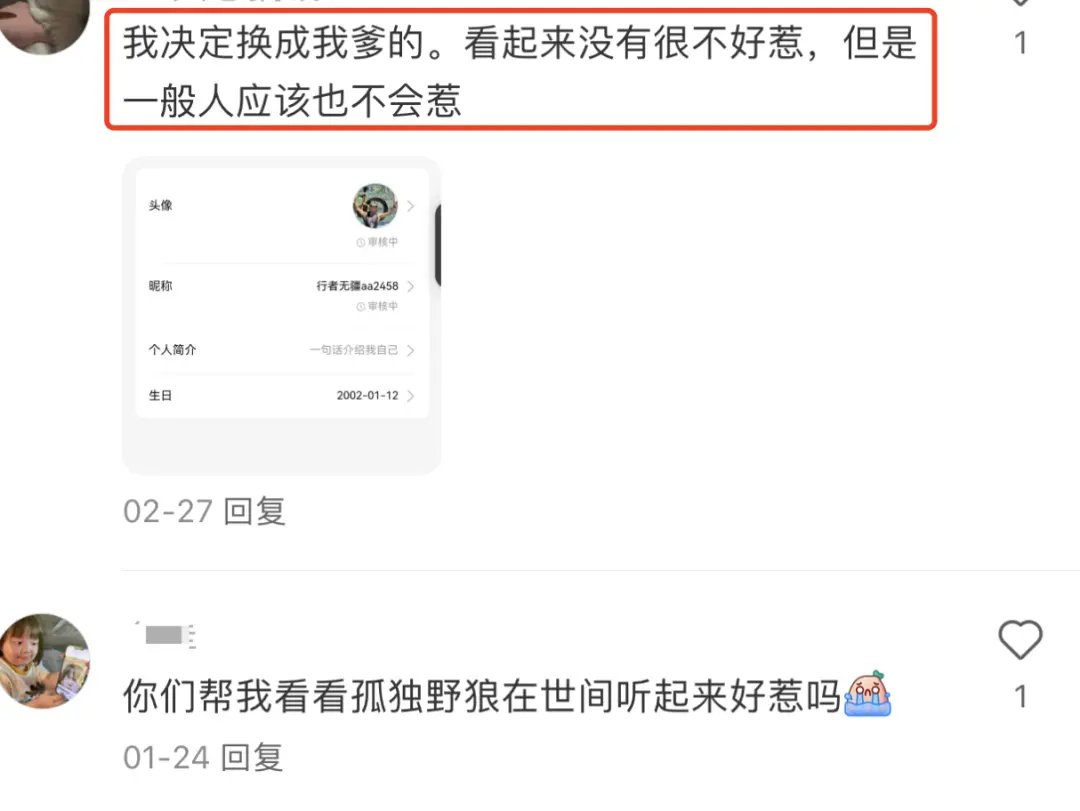Tap the blurred username of second commenter
Screen dimensions: 1080x811
(165, 635)
